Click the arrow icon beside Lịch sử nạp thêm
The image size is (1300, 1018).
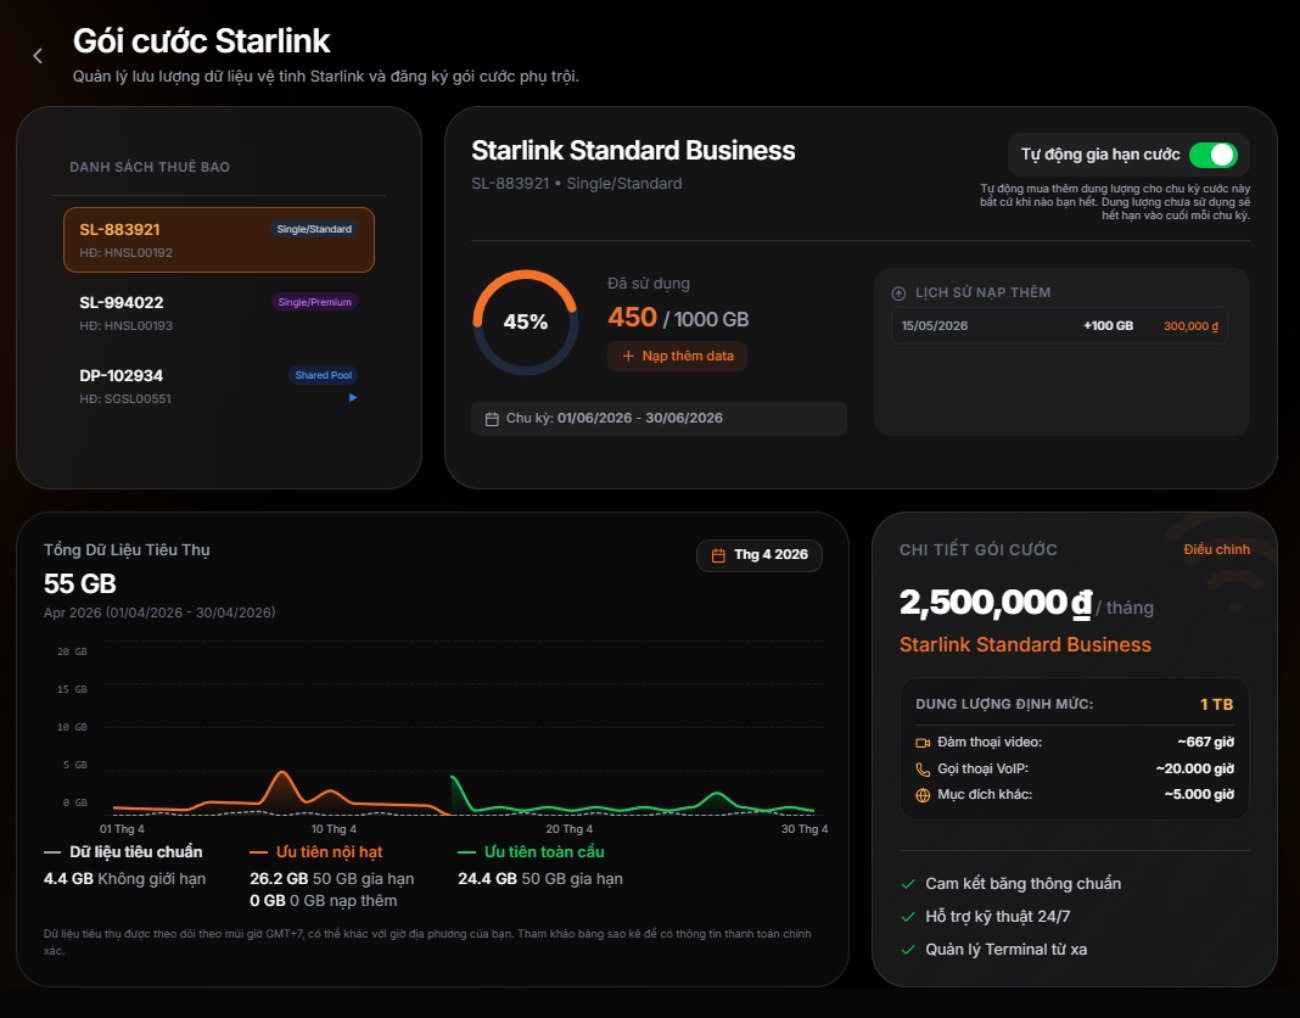tap(898, 293)
